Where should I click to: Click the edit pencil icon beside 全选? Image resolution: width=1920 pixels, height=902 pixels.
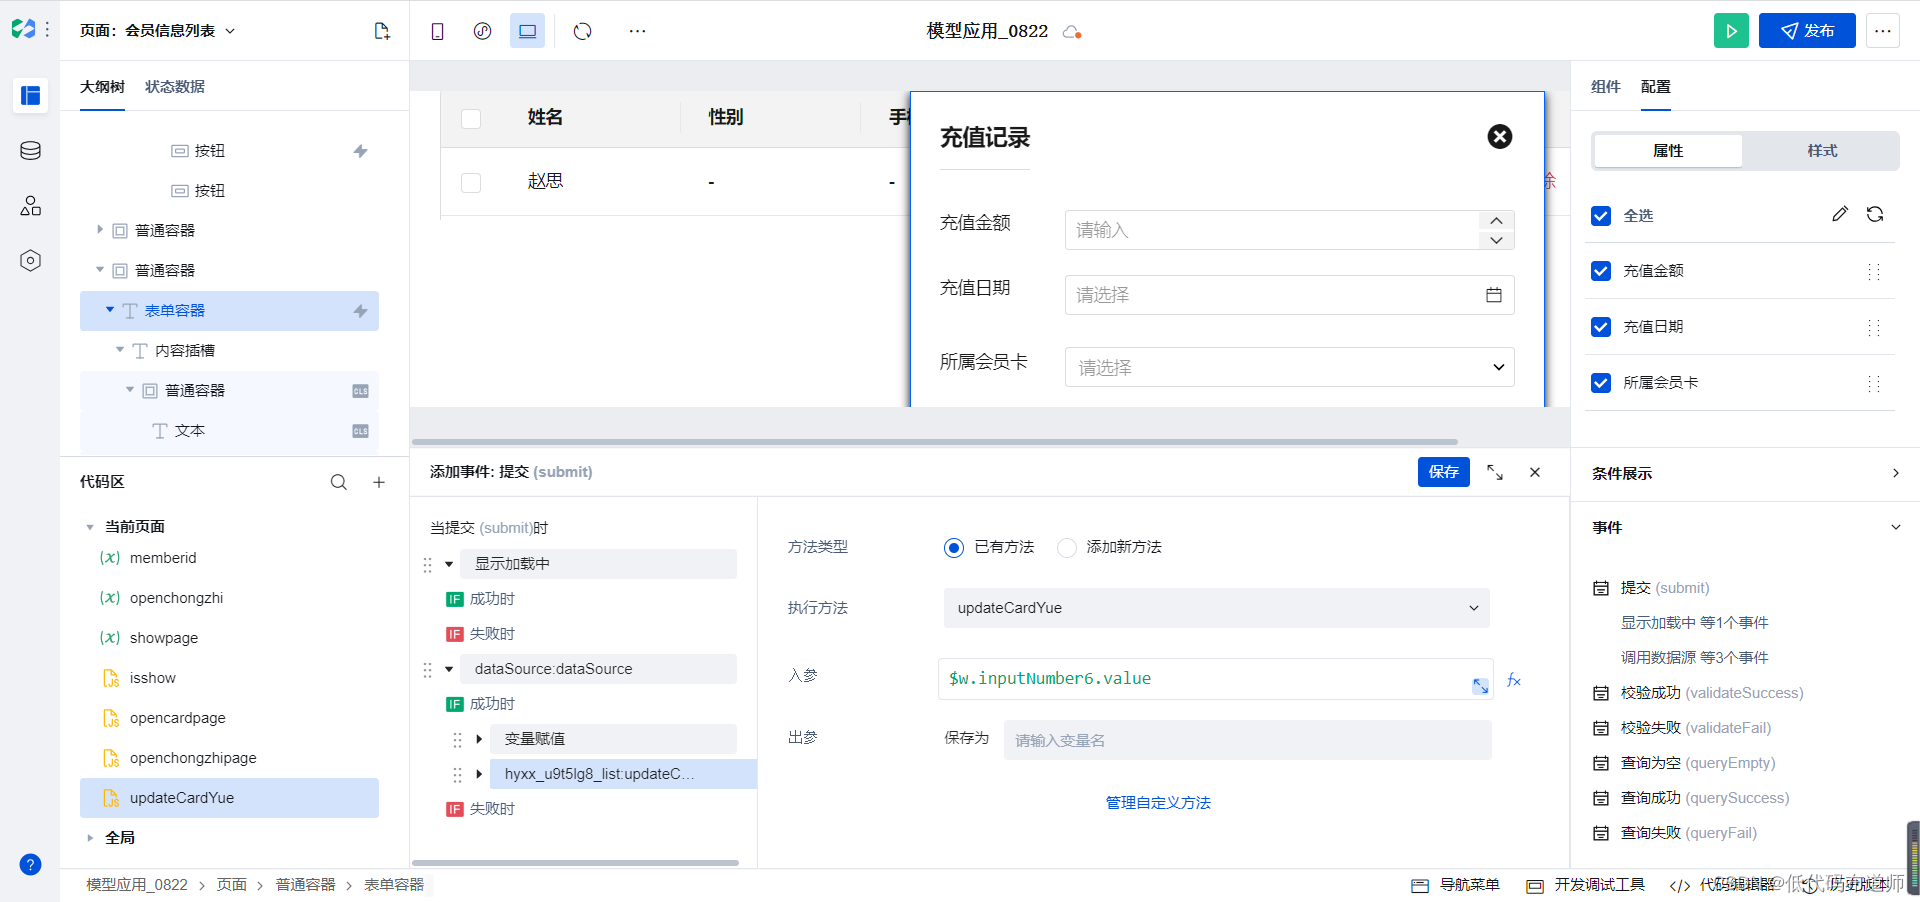(1840, 214)
